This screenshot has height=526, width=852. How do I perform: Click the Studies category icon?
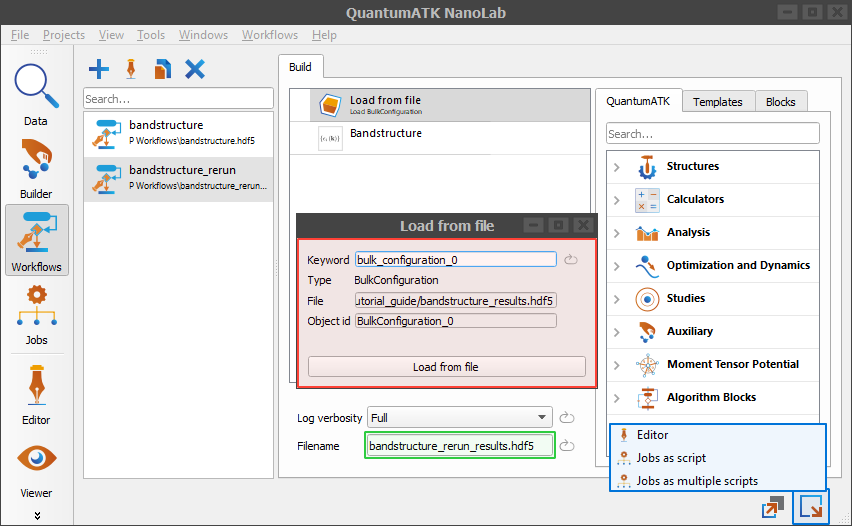point(647,299)
